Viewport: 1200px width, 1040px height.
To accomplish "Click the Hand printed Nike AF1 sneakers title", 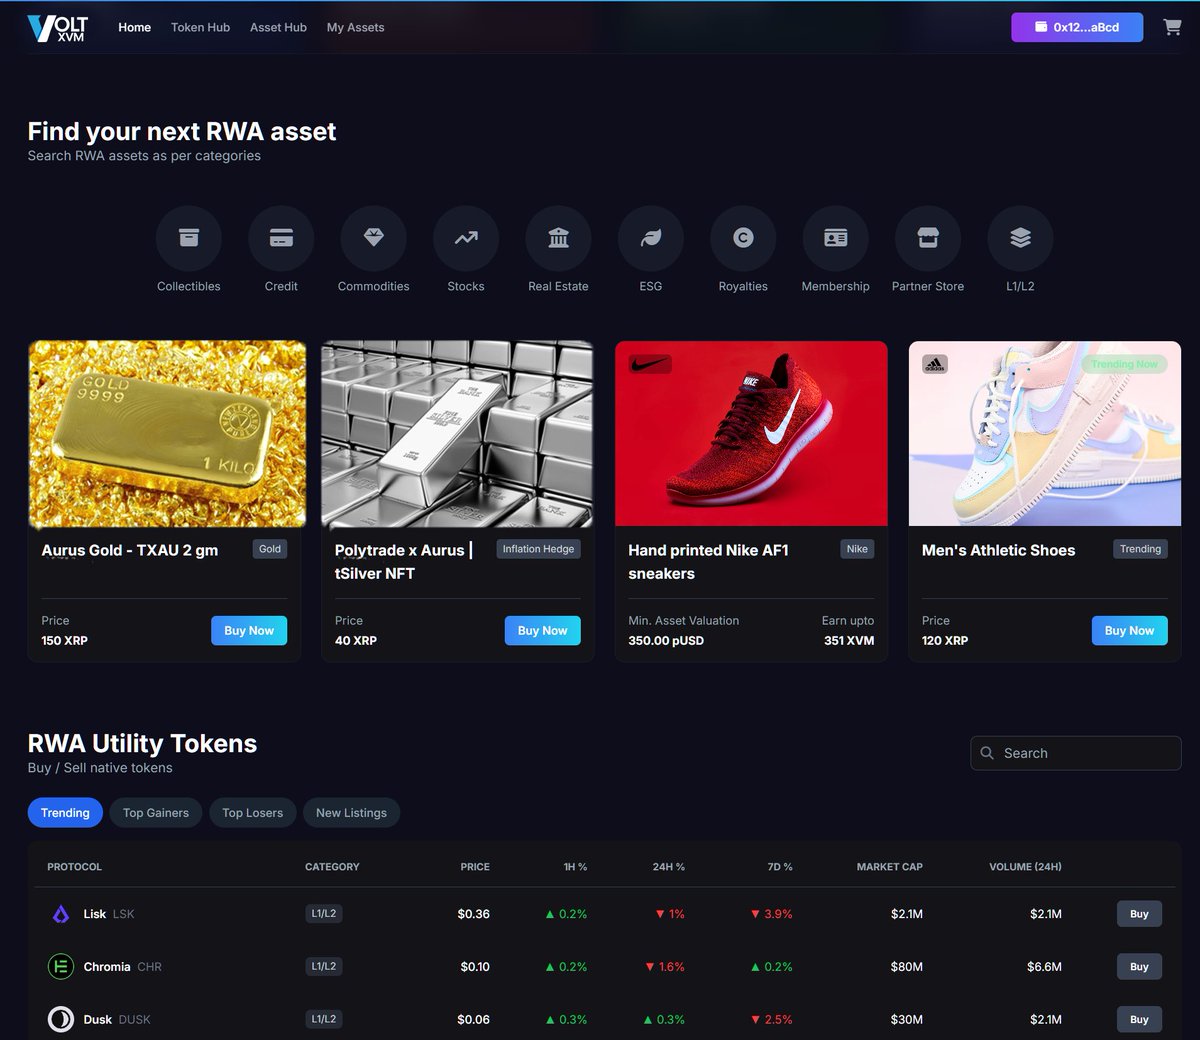I will 708,562.
